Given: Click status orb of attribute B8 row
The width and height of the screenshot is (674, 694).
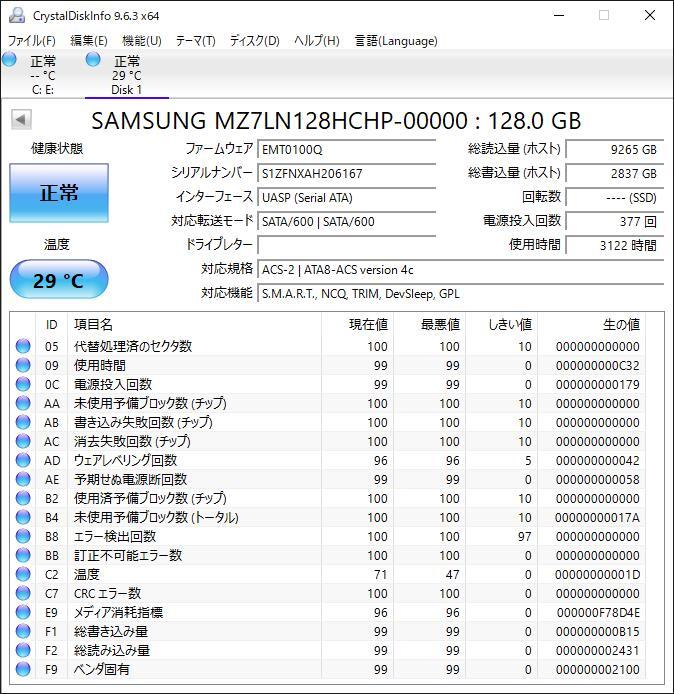Looking at the screenshot, I should (x=23, y=536).
